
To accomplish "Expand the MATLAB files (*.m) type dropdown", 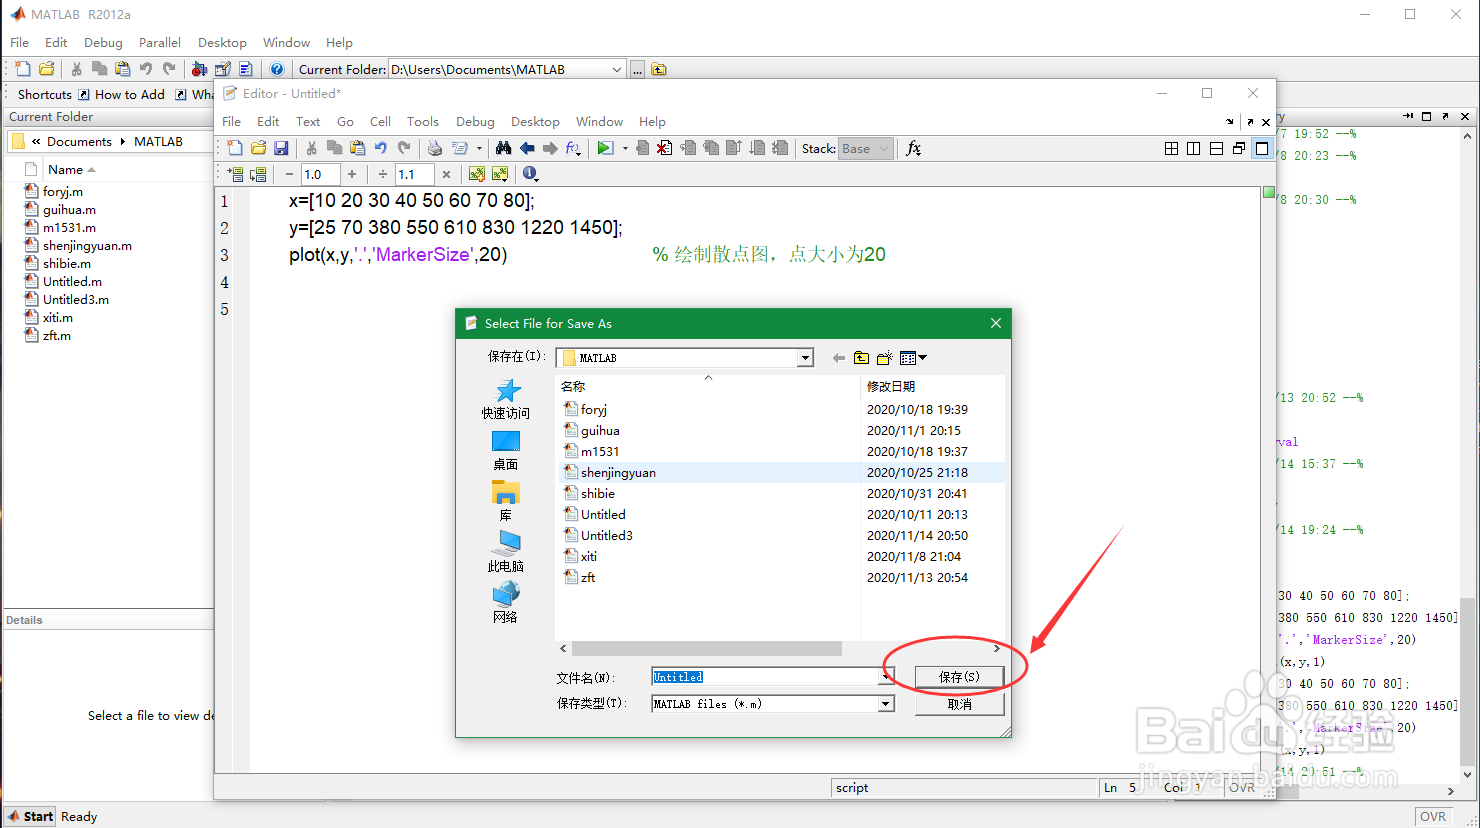I will [x=886, y=704].
